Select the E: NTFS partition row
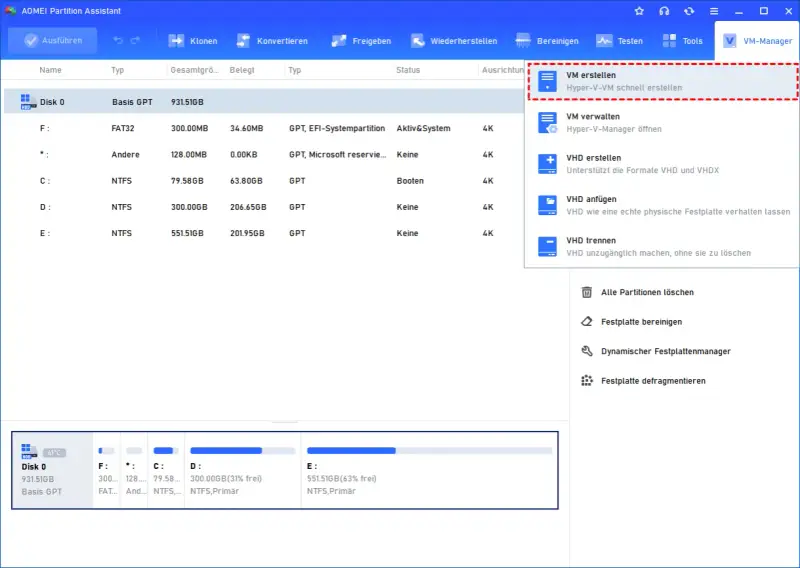 (264, 233)
